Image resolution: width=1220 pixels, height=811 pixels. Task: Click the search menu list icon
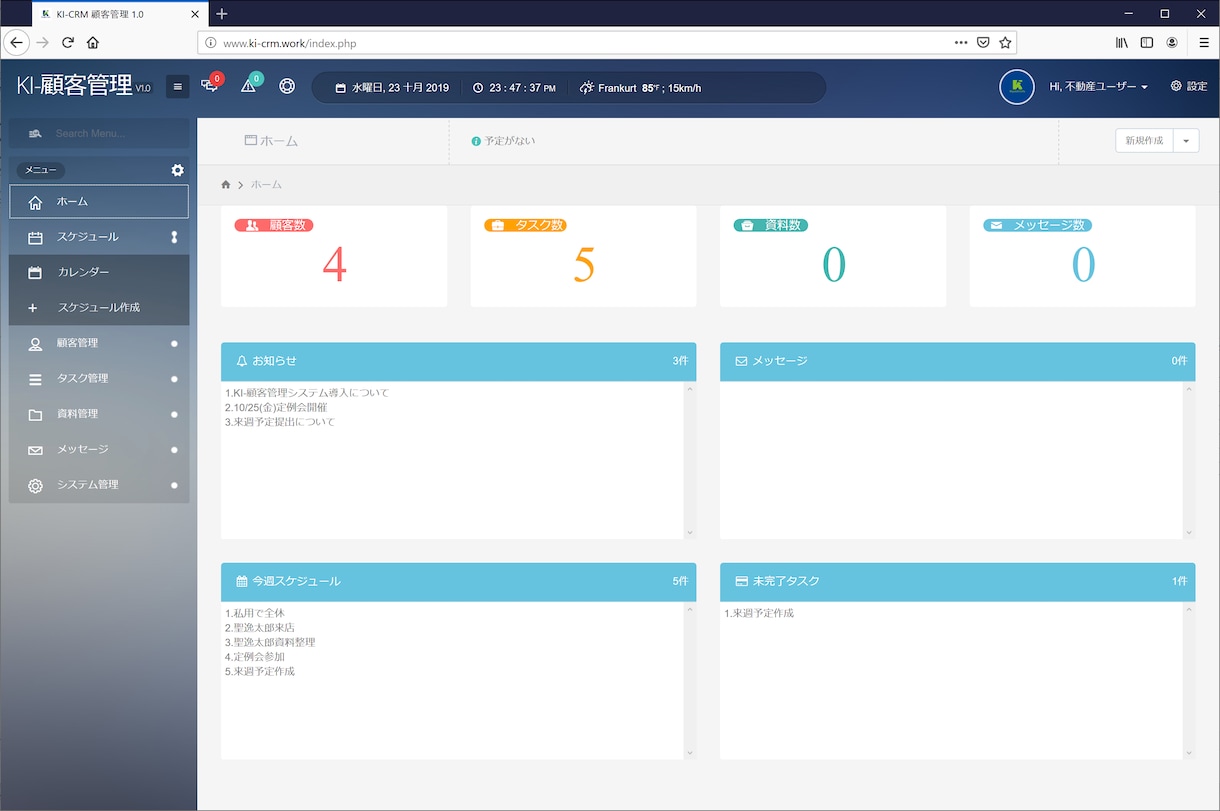click(x=35, y=133)
